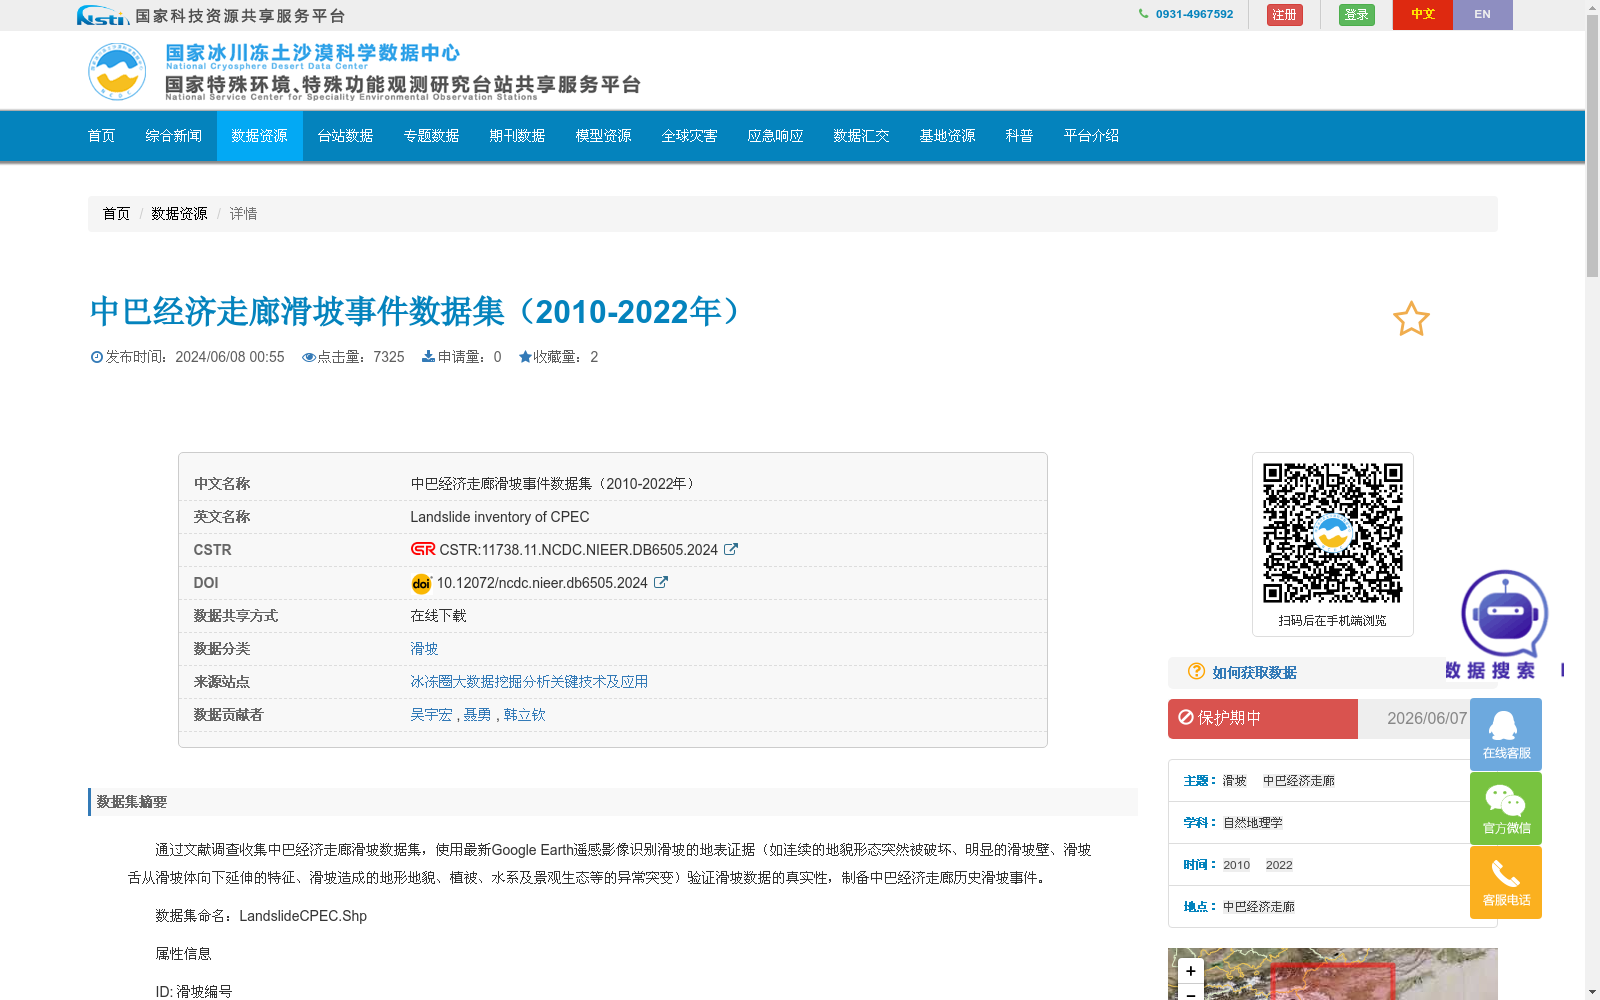Go to 数据资源 in the breadcrumb
This screenshot has height=1000, width=1600.
coord(180,214)
